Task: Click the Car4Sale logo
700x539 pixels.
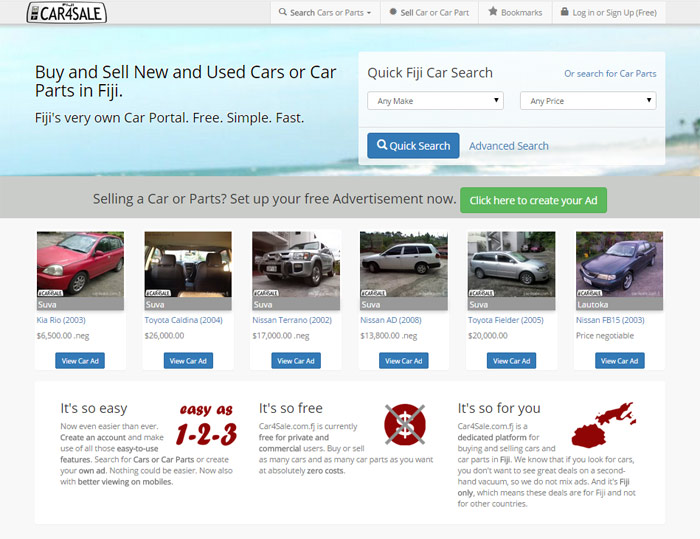Action: [67, 12]
